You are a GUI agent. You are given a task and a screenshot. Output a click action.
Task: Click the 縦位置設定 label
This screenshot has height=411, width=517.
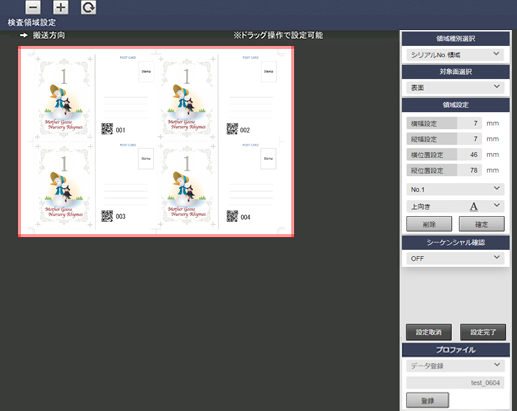click(x=427, y=171)
